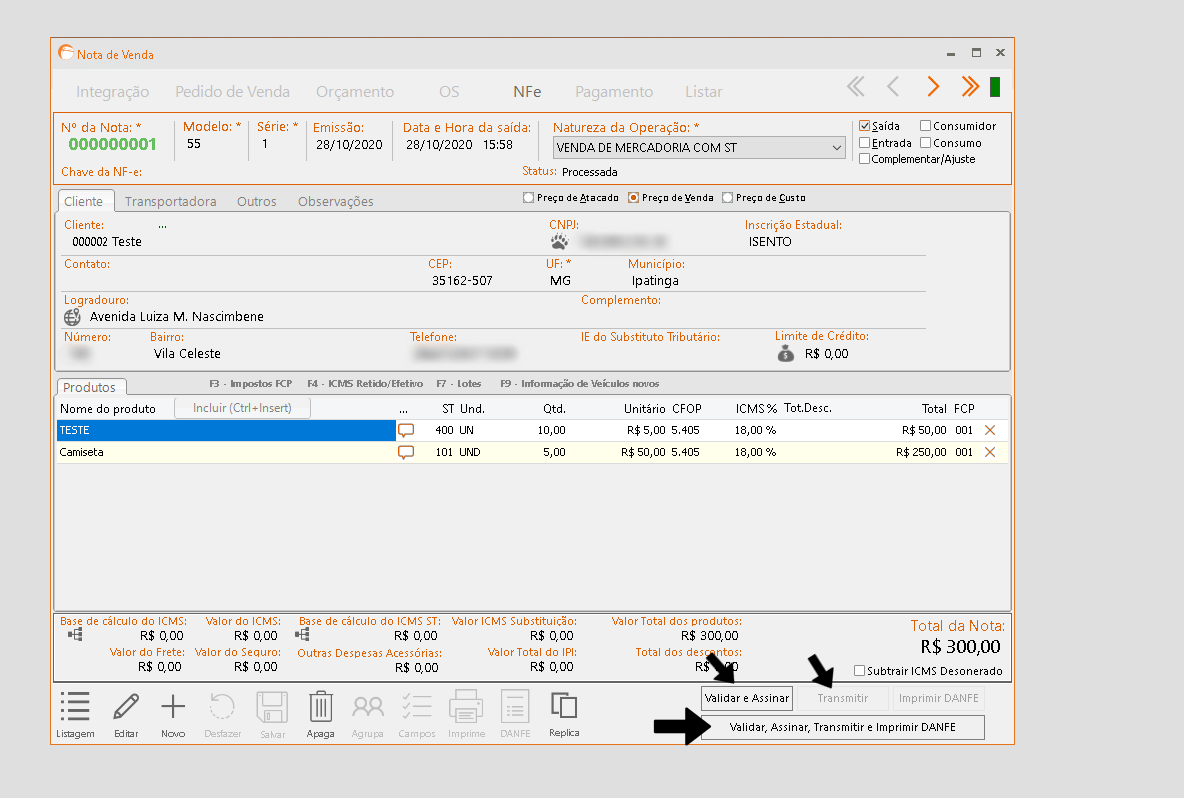Click the CNPJ paw lookup icon

coord(560,242)
